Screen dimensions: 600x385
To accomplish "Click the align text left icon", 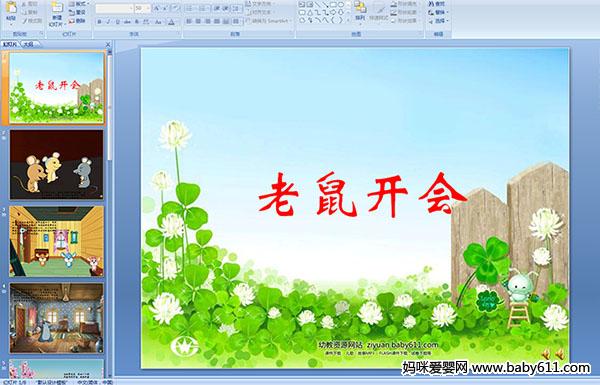I will coord(189,22).
